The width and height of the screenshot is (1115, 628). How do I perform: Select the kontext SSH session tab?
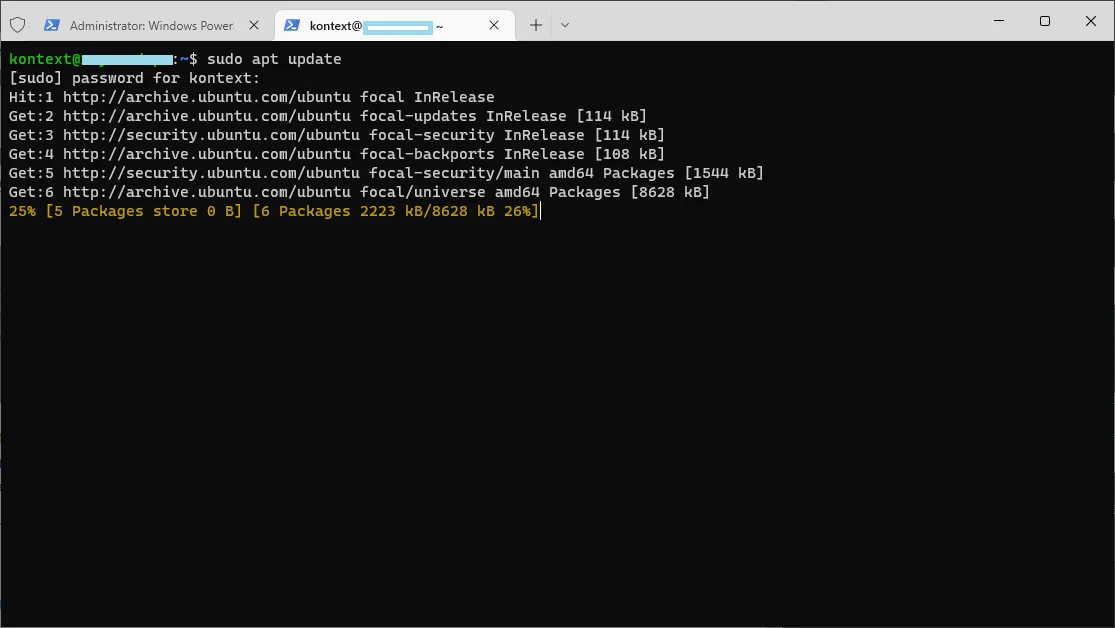click(x=380, y=25)
